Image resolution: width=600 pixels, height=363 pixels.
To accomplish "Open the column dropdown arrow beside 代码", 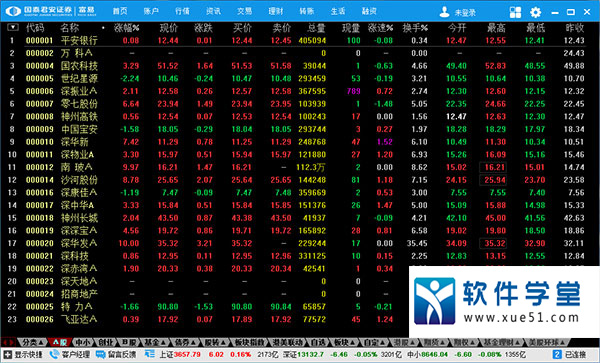I will [13, 27].
